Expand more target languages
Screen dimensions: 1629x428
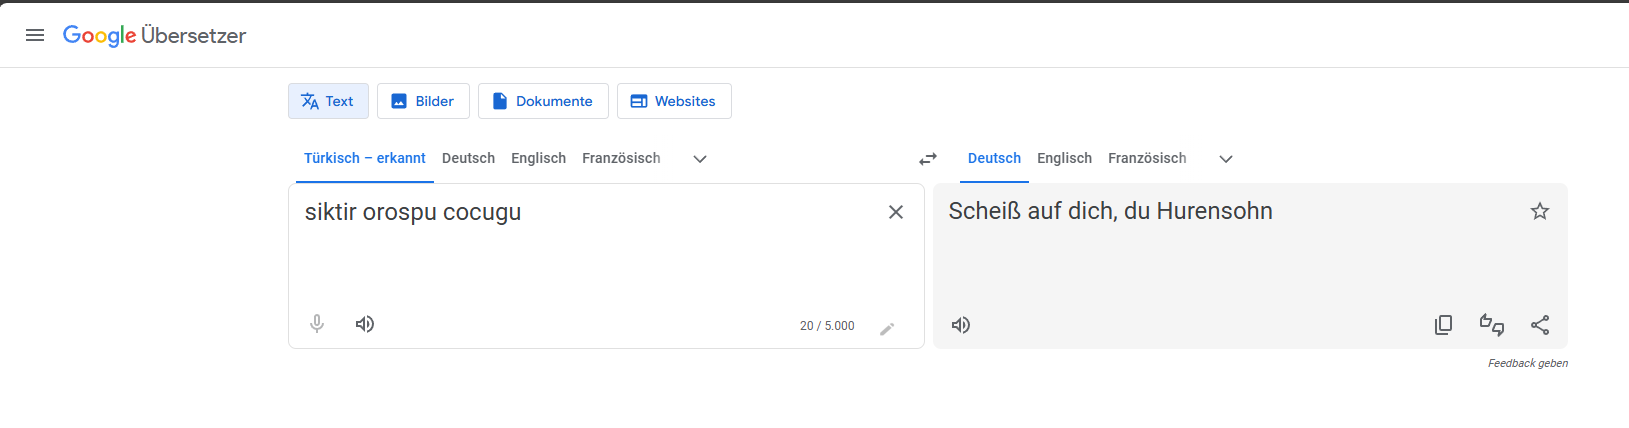pyautogui.click(x=1226, y=159)
